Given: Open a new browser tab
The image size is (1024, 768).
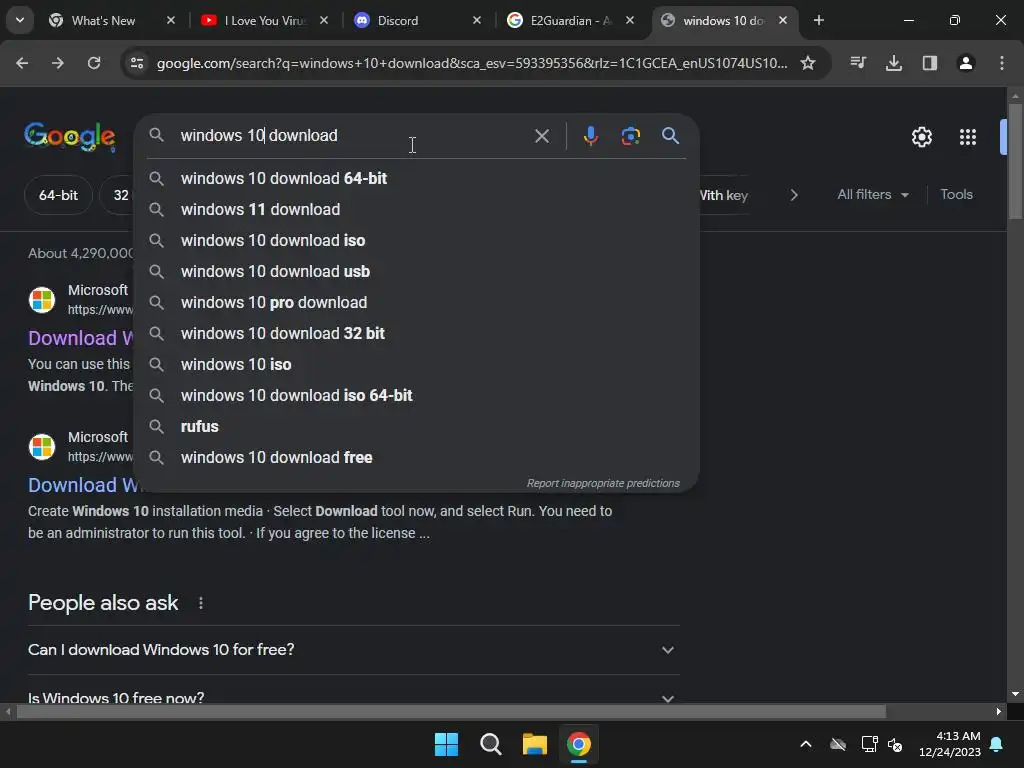Looking at the screenshot, I should [819, 20].
